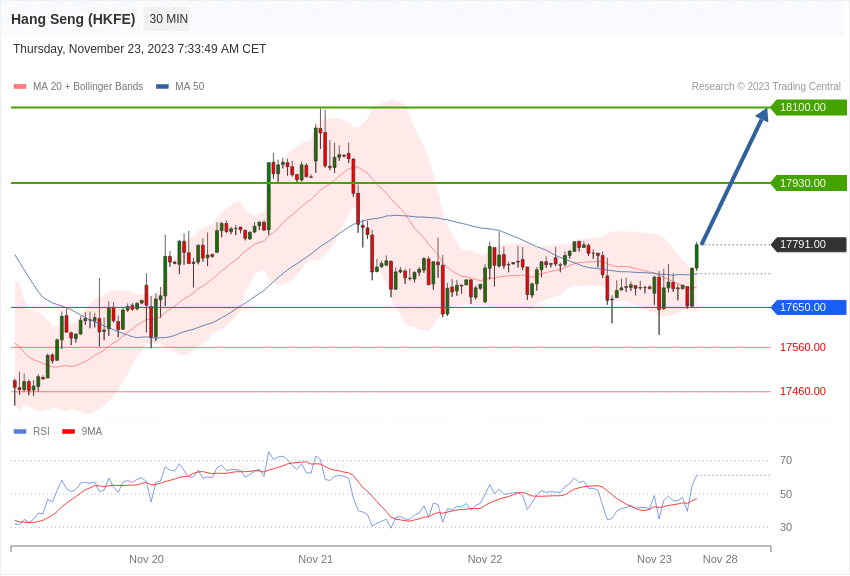Image resolution: width=850 pixels, height=576 pixels.
Task: Click the Thursday, November 23, 2023 timestamp
Action: (139, 49)
